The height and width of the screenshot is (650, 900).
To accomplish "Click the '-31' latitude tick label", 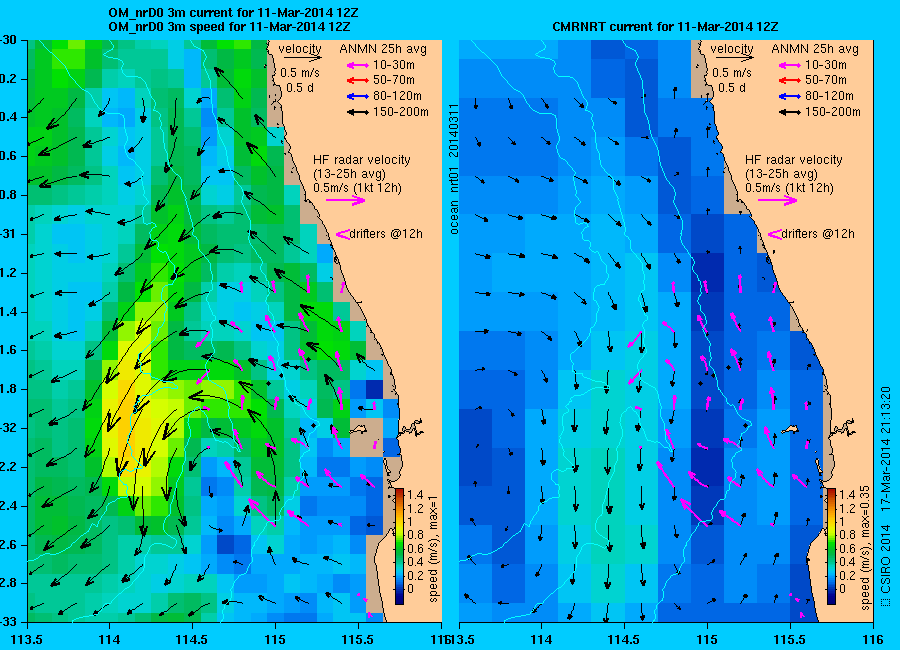I will point(8,234).
